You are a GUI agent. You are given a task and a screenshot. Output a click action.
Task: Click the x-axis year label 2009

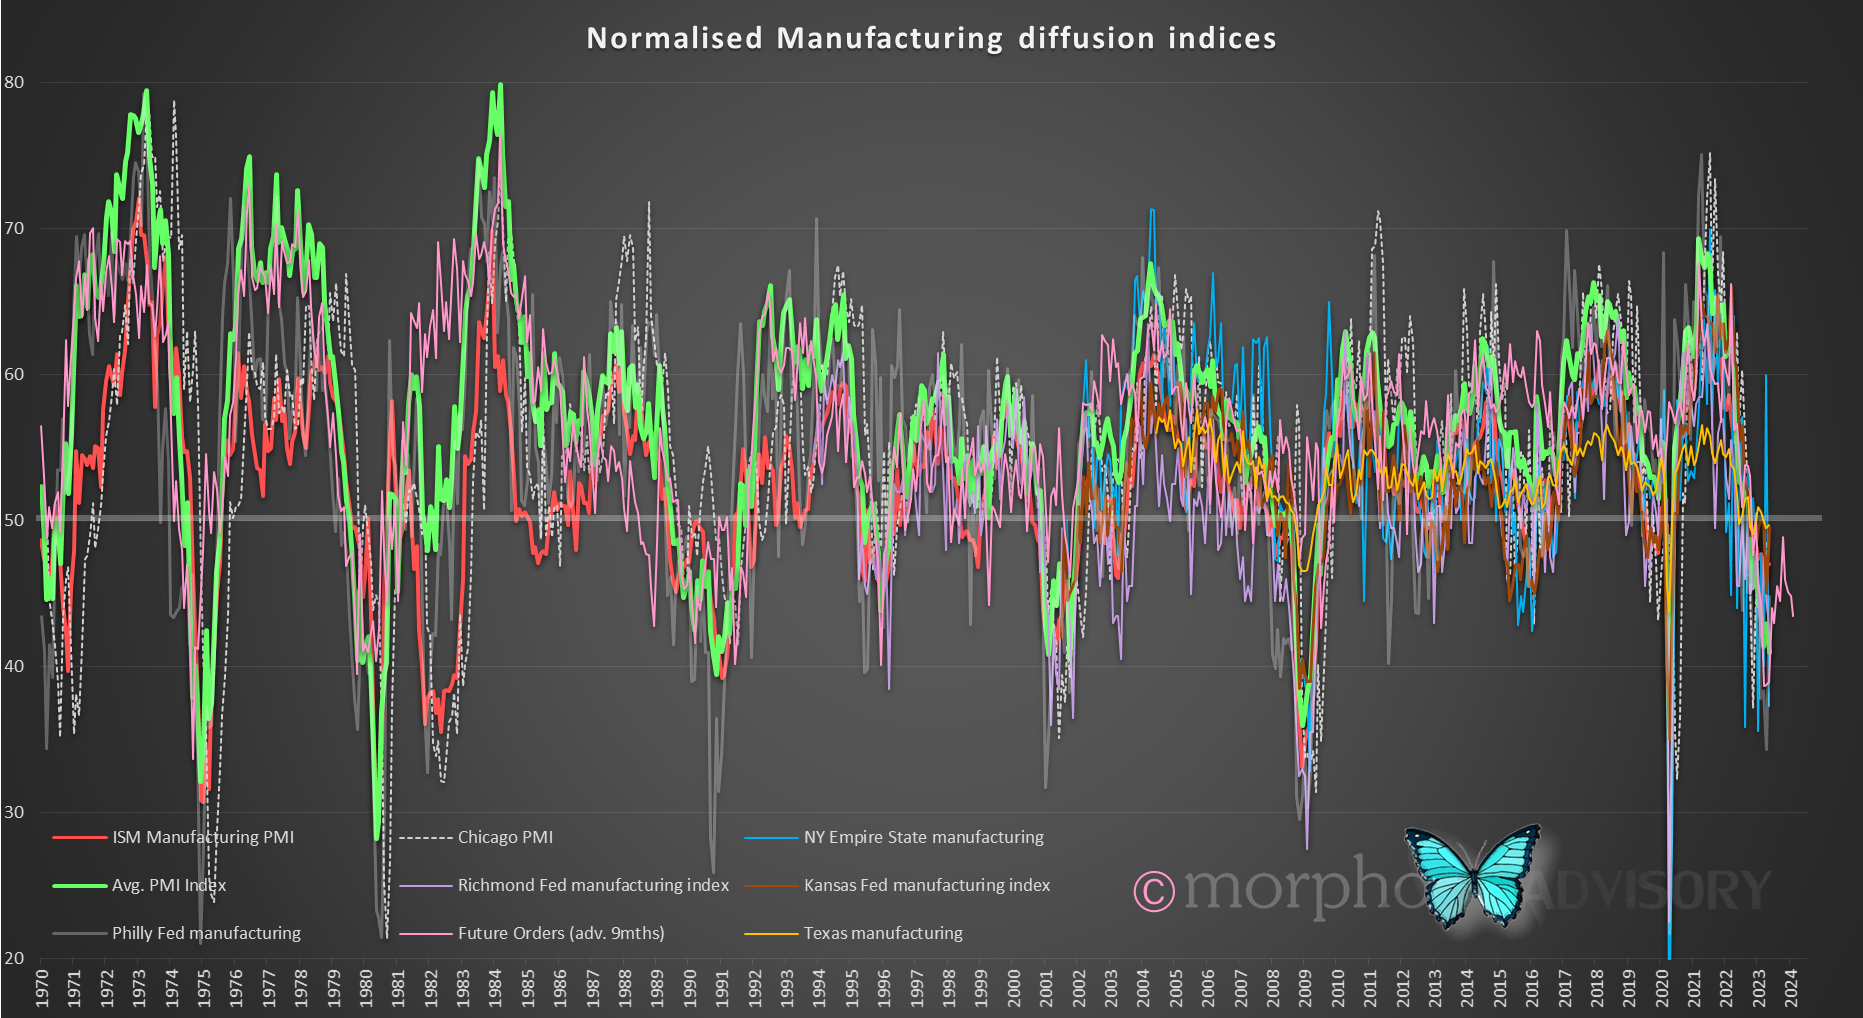[x=1306, y=987]
